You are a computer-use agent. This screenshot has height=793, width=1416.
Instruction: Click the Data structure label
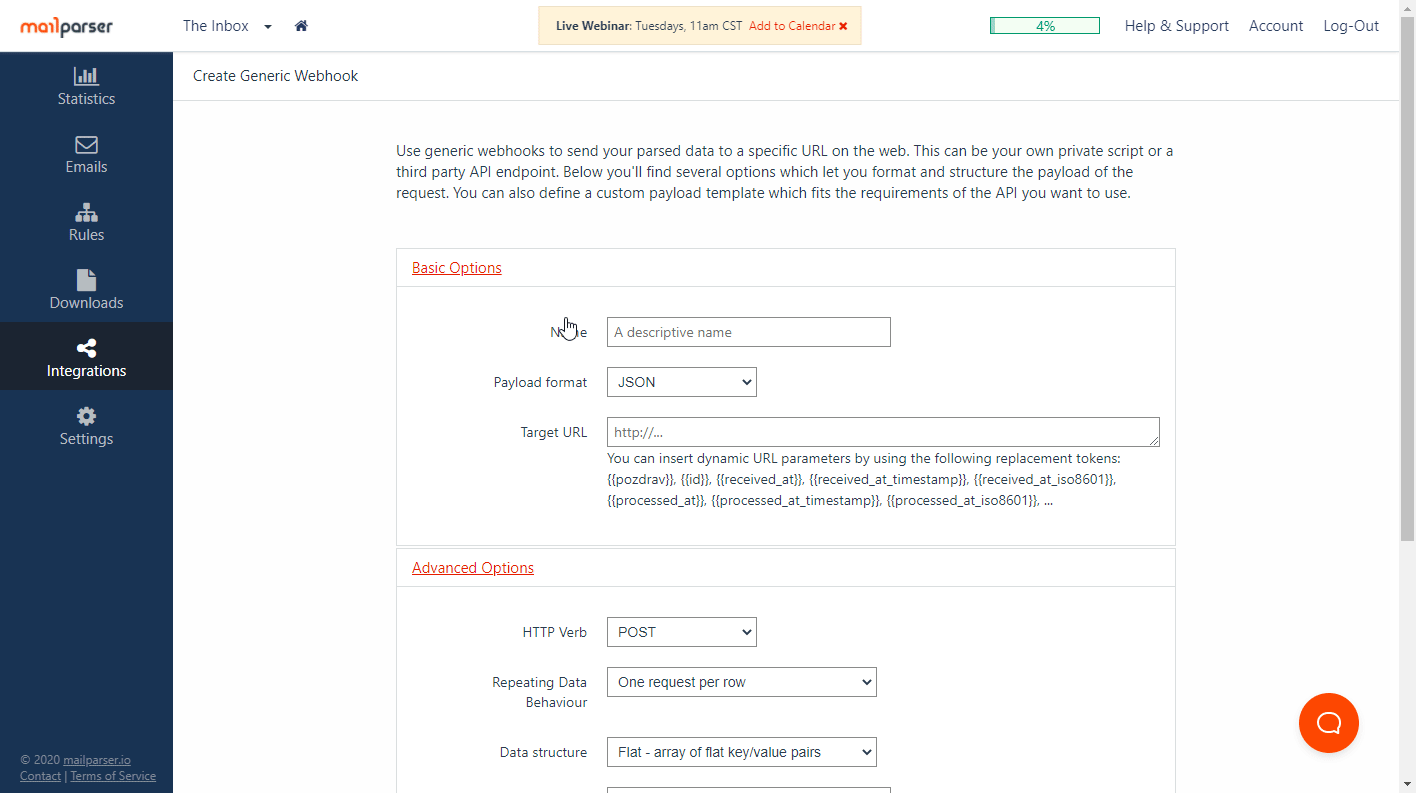coord(544,752)
